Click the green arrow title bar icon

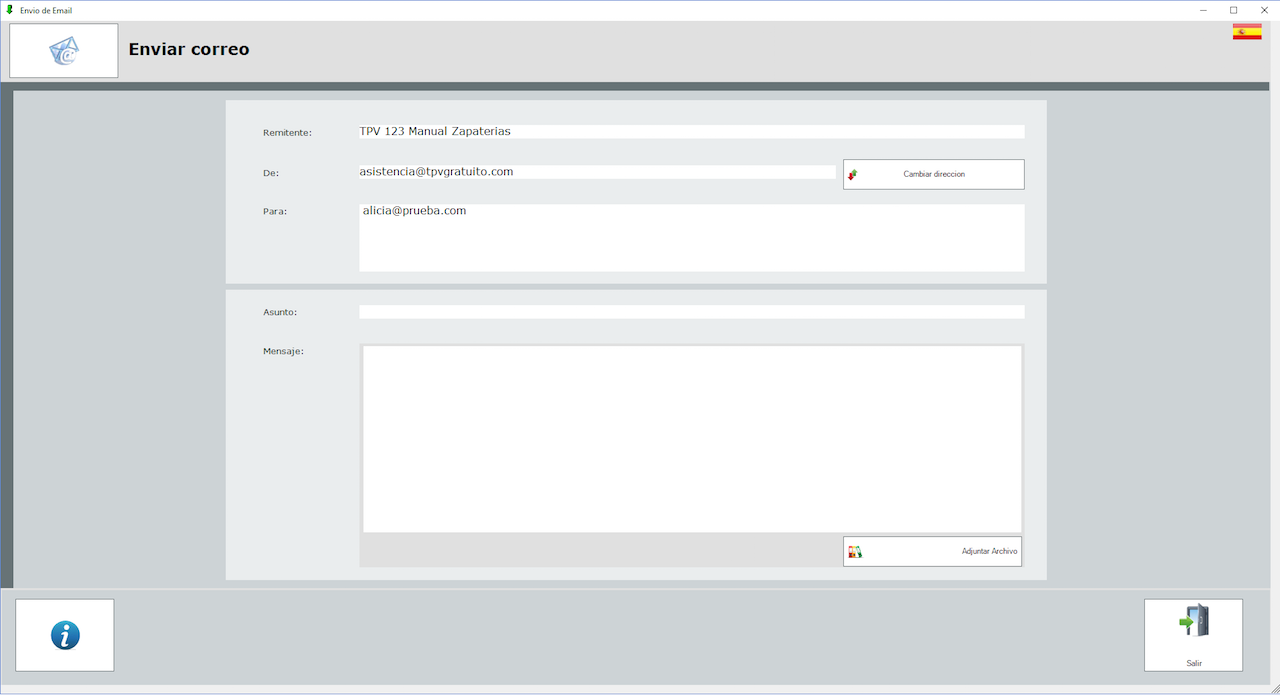(10, 10)
